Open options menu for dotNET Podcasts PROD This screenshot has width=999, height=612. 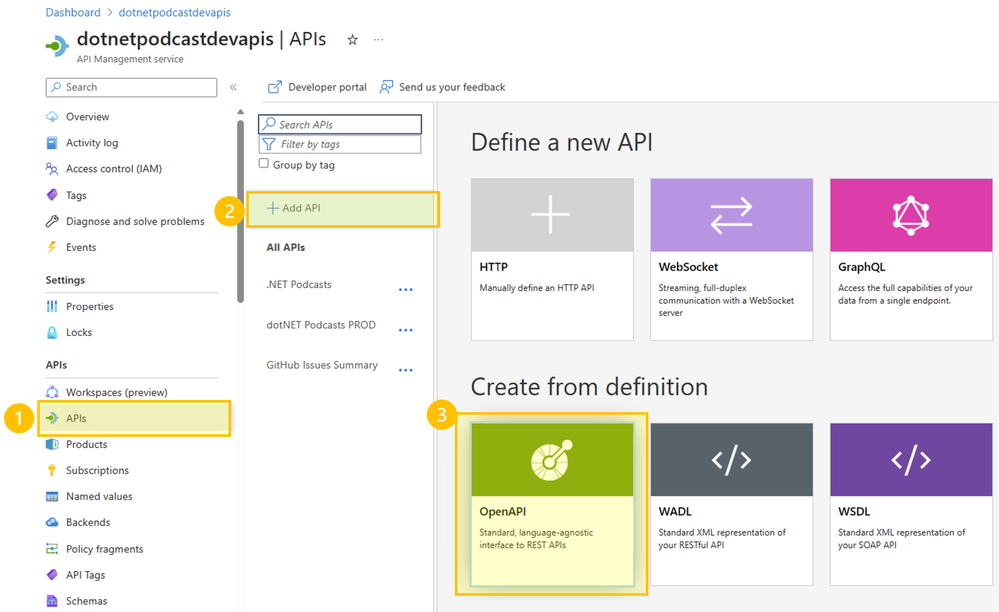click(x=405, y=330)
